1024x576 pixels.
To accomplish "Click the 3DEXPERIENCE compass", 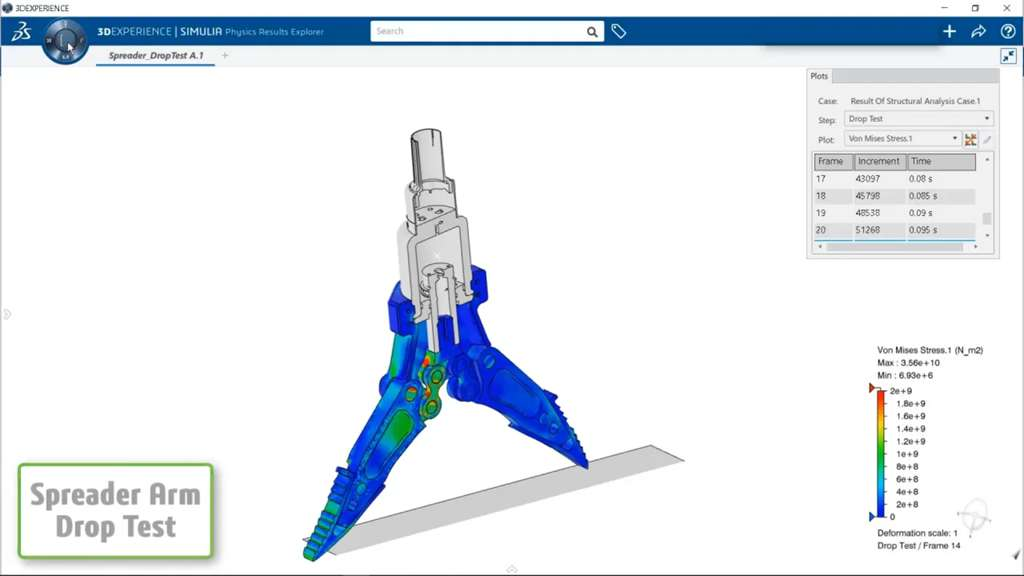I will [x=66, y=41].
